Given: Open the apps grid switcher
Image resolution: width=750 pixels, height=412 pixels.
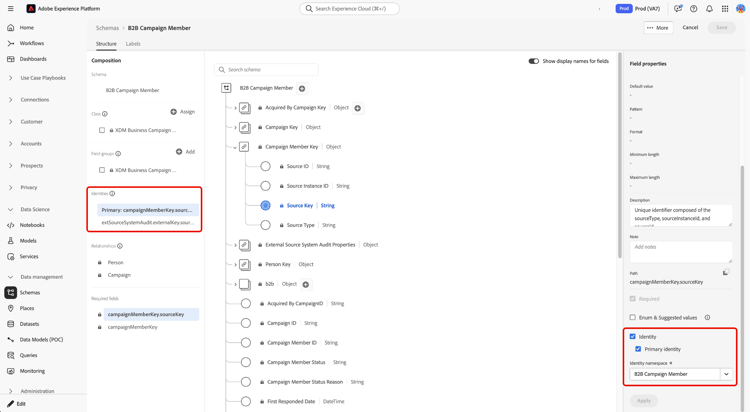Looking at the screenshot, I should pyautogui.click(x=725, y=9).
